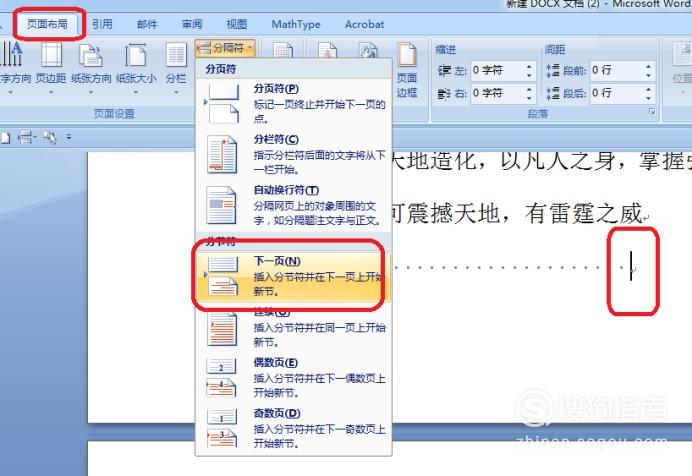Collapse the 分隔符 breaks dropdown
Viewport: 692px width, 476px height.
(x=225, y=48)
